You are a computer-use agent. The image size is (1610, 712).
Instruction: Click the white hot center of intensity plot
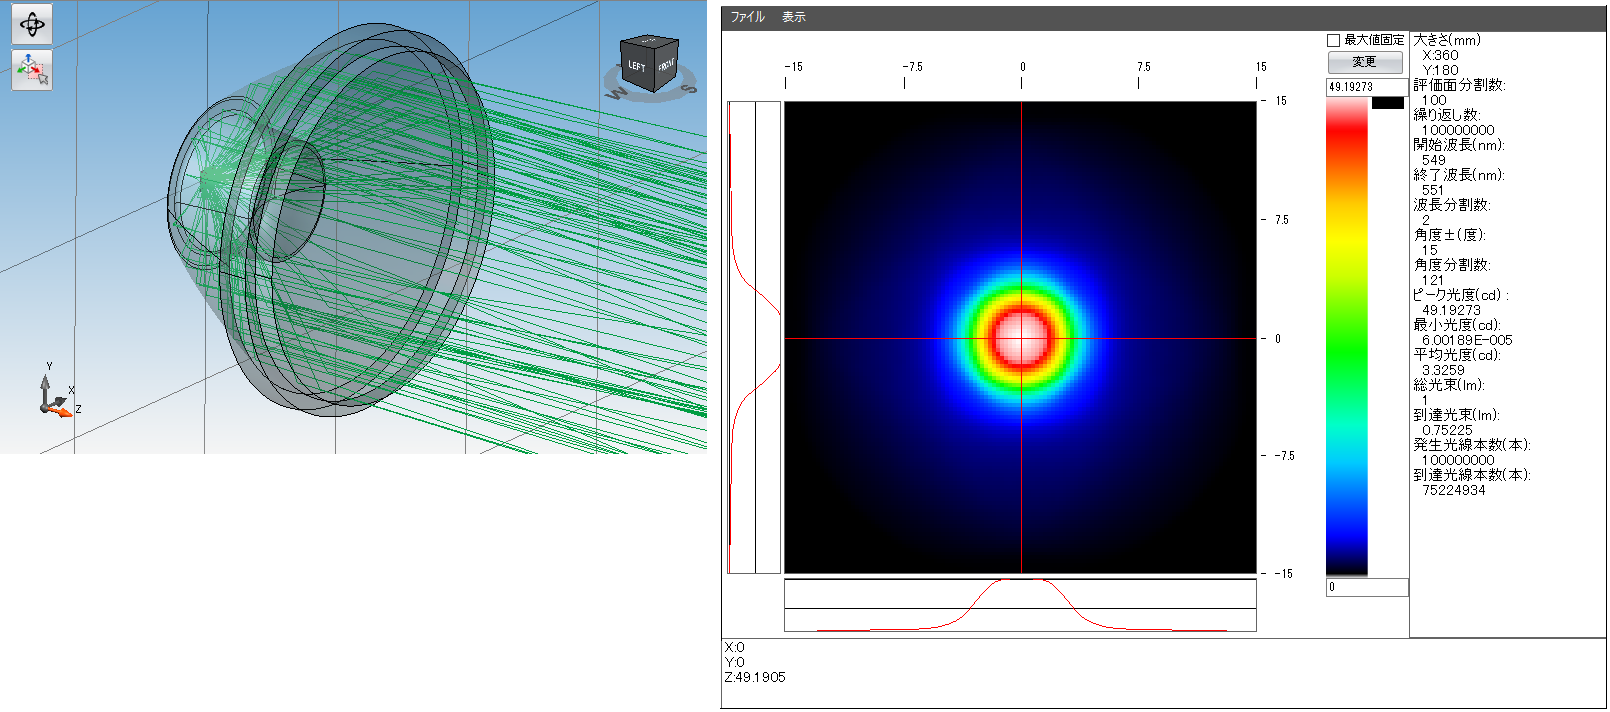1021,338
